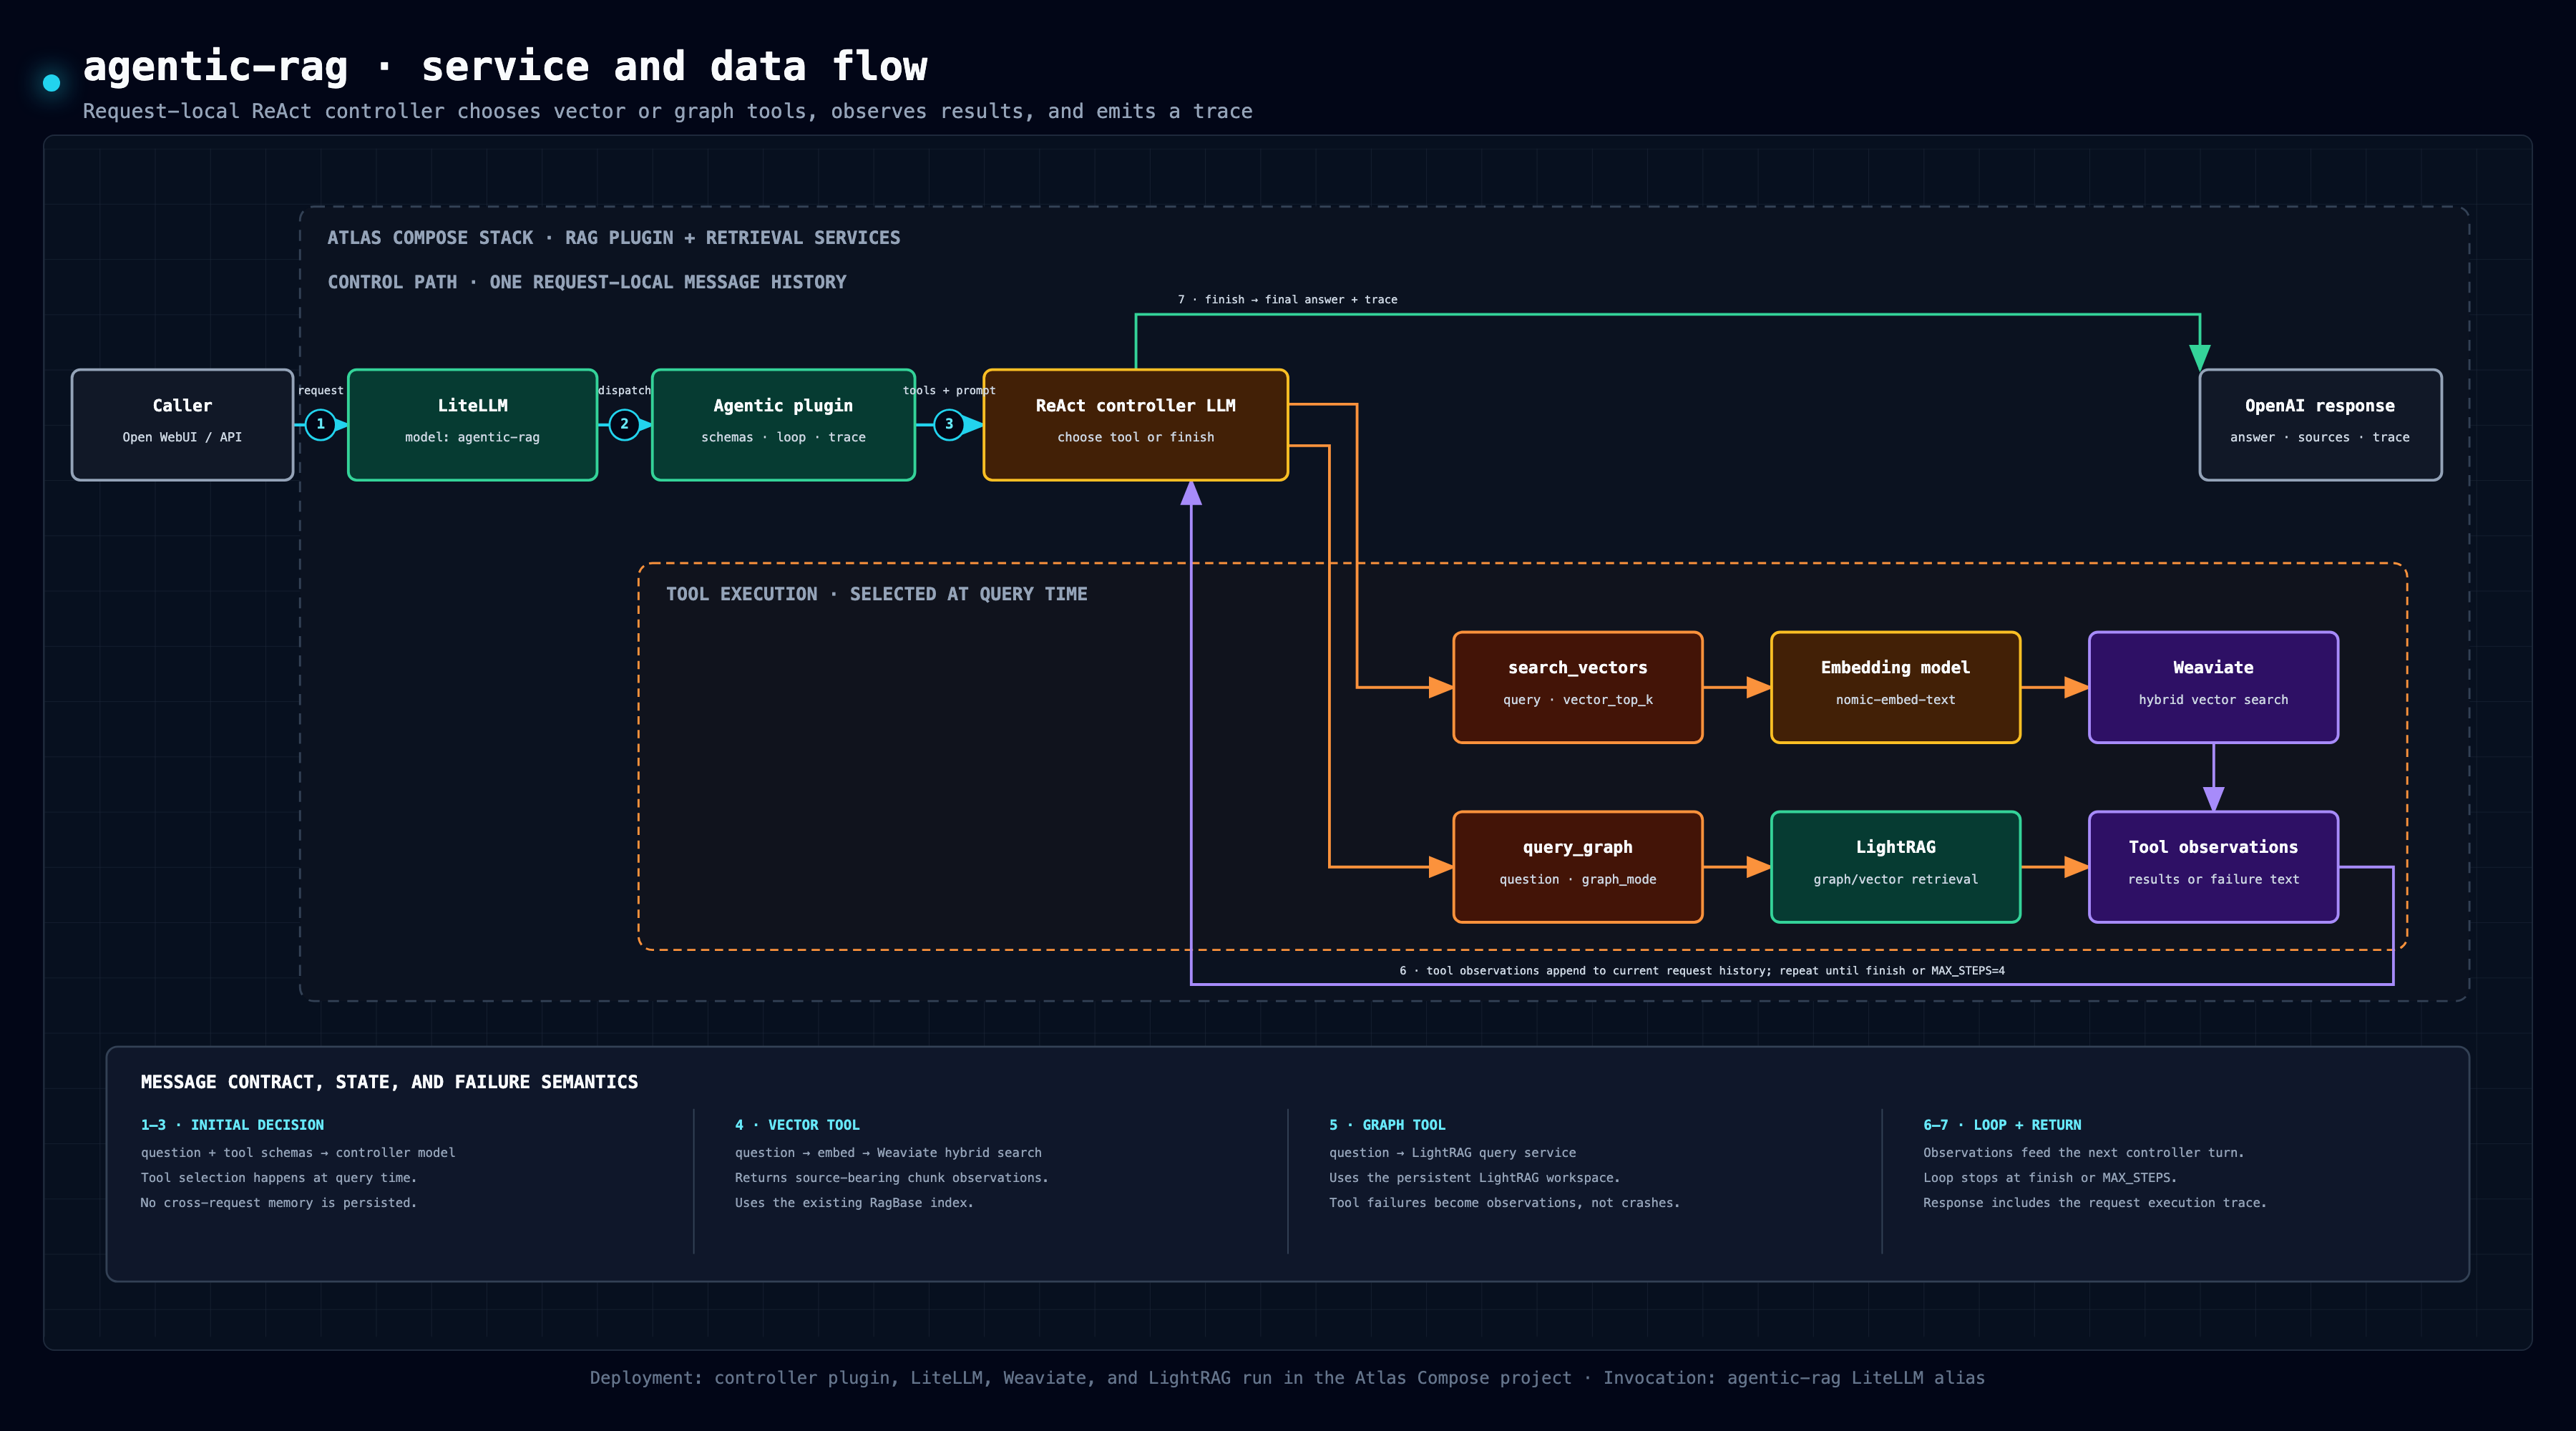Click the cyan dot beside the title
This screenshot has width=2576, height=1431.
coord(52,83)
